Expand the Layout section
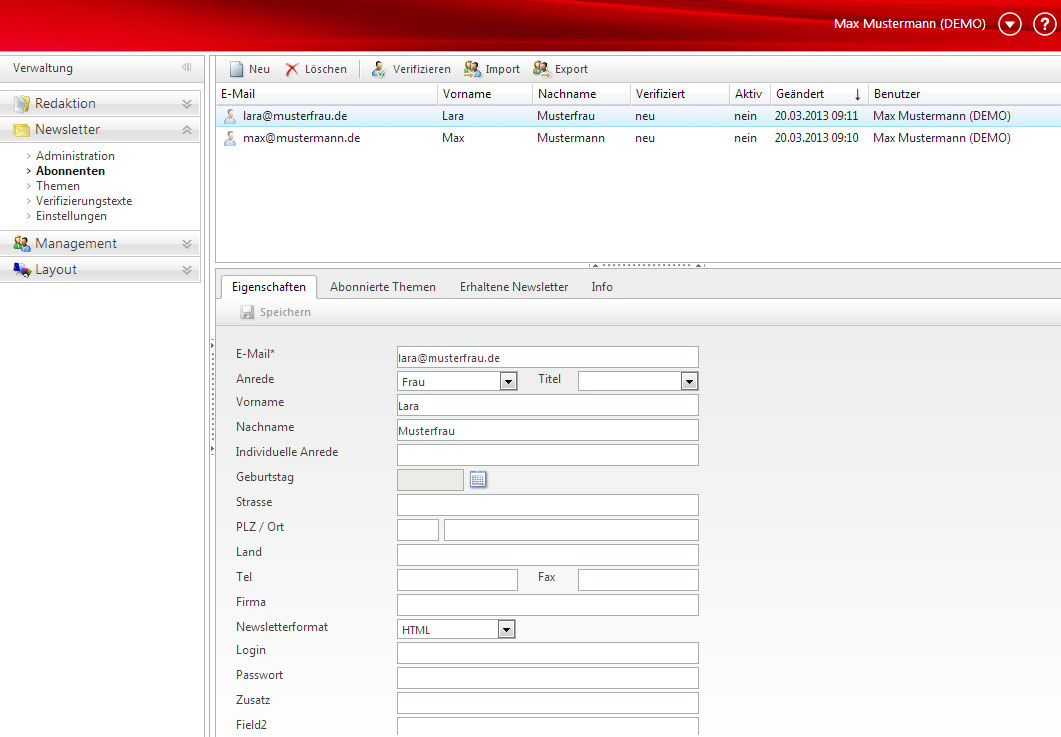Image resolution: width=1061 pixels, height=737 pixels. click(187, 270)
